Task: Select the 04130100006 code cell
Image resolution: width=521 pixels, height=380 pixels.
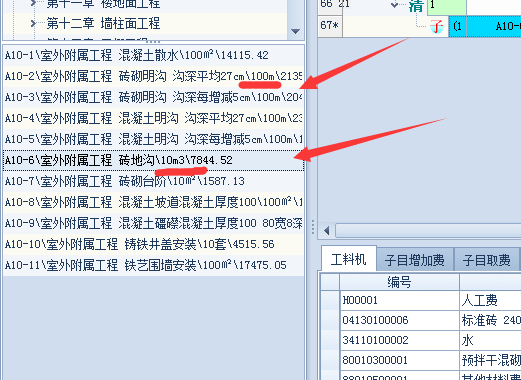Action: (399, 320)
